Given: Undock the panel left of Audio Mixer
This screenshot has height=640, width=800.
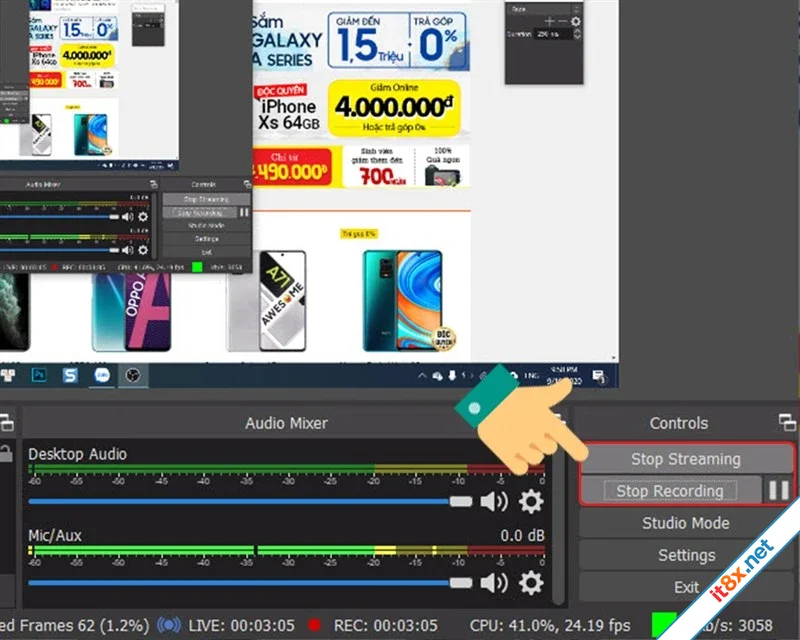Looking at the screenshot, I should (7, 423).
